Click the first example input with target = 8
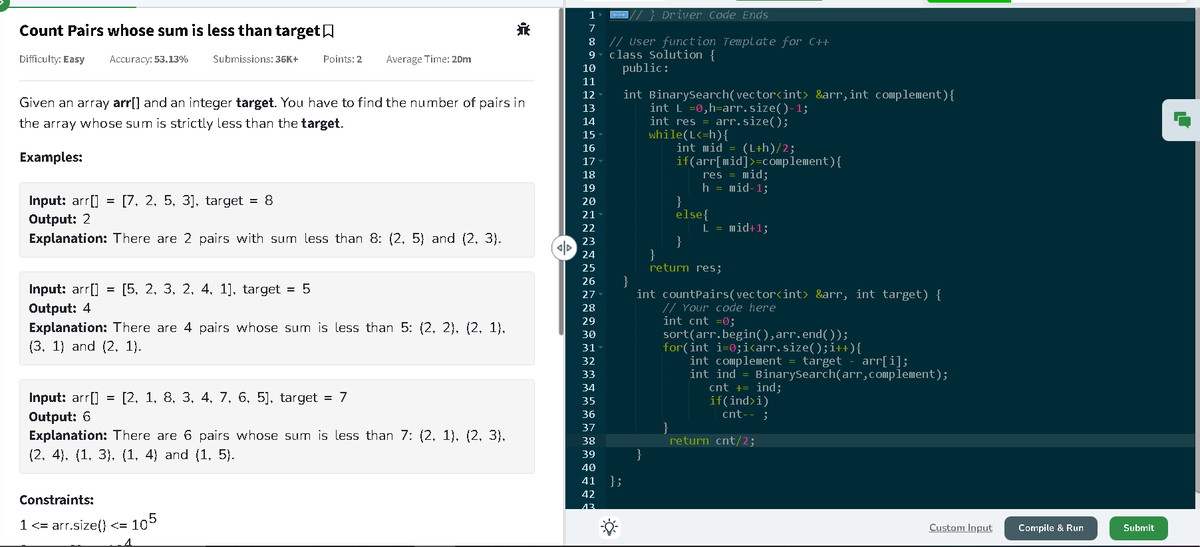 pos(151,201)
